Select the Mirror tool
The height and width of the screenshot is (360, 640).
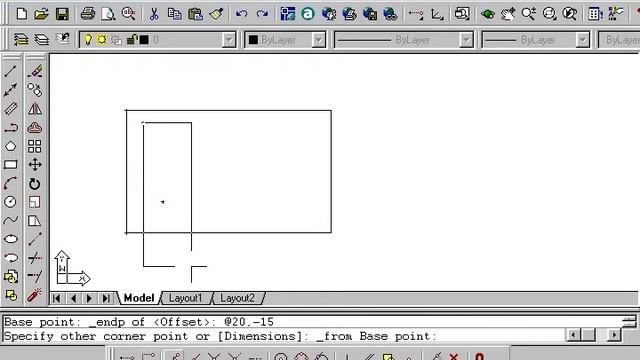pyautogui.click(x=35, y=109)
